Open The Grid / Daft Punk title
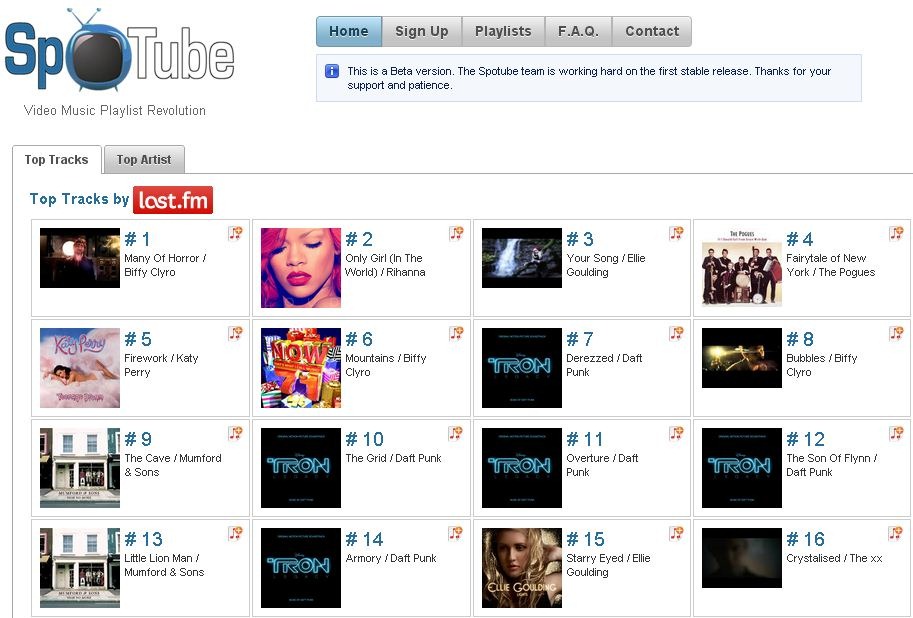The height and width of the screenshot is (618, 913). click(x=393, y=458)
